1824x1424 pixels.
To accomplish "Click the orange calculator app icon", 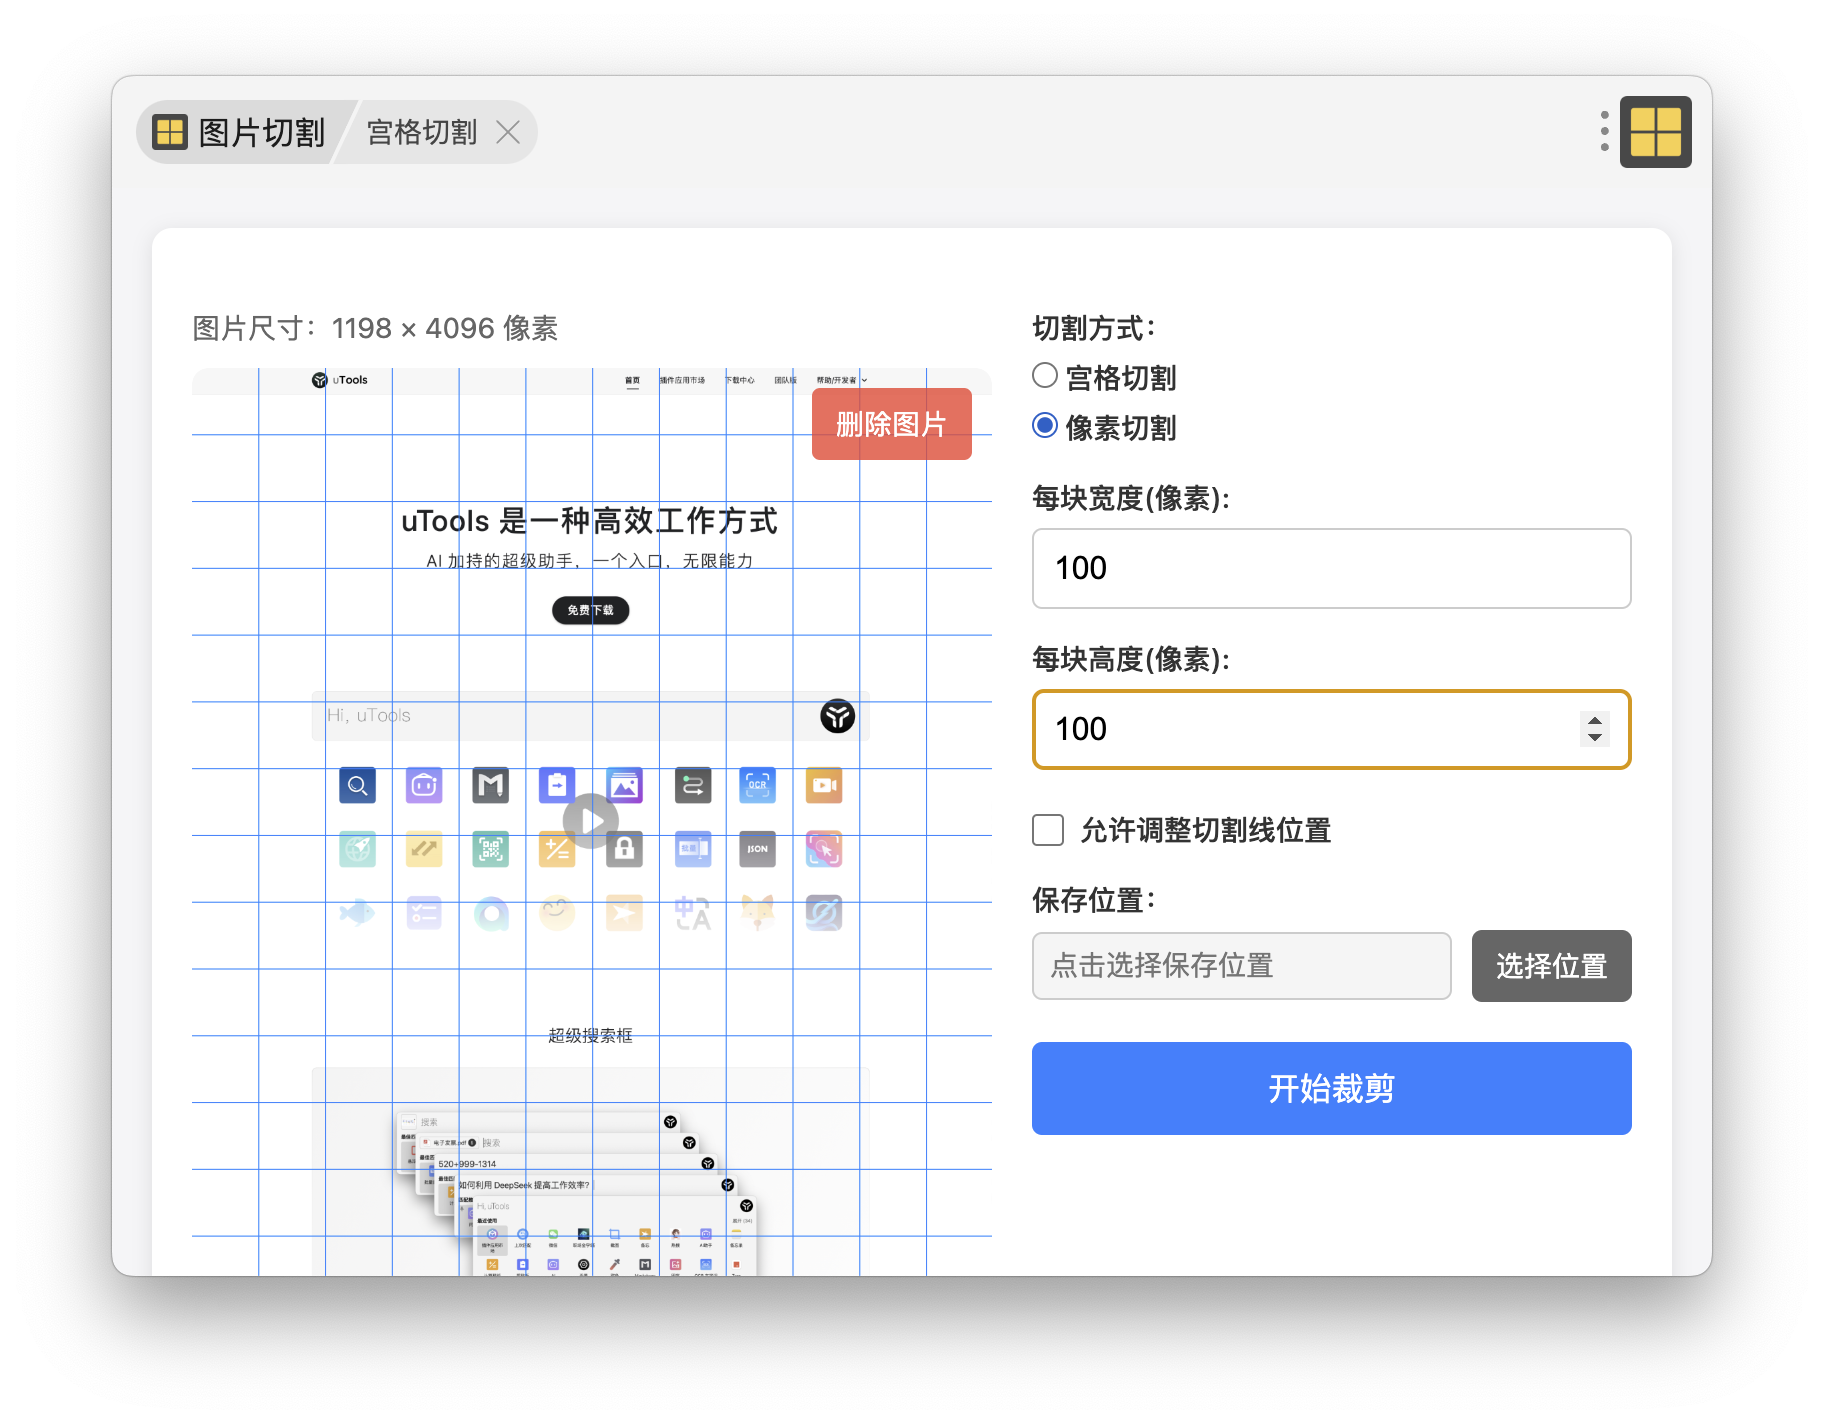I will click(x=557, y=849).
